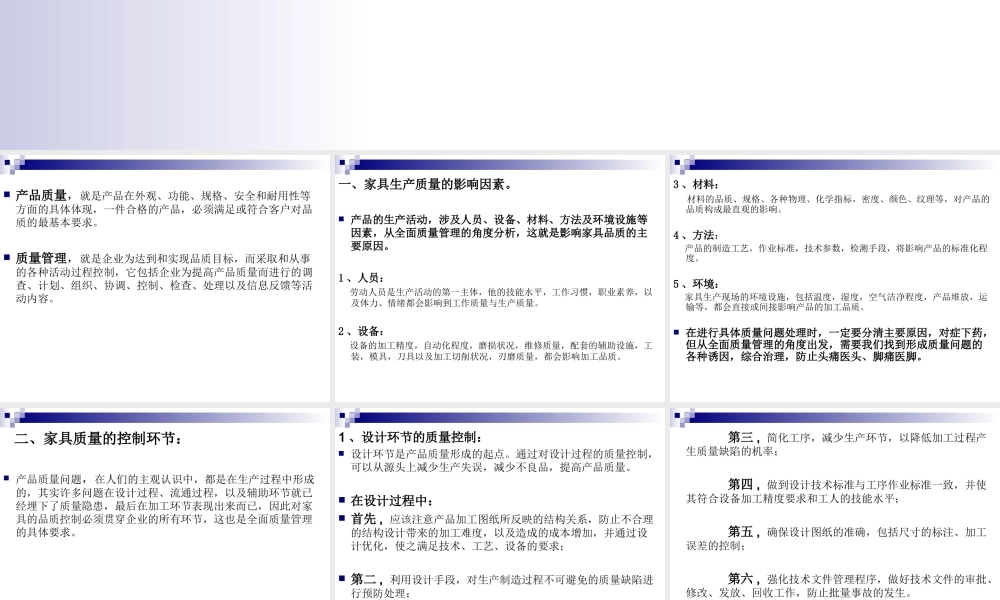1000x600 pixels.
Task: Click the bold term 产品质量
Action: [x=41, y=196]
